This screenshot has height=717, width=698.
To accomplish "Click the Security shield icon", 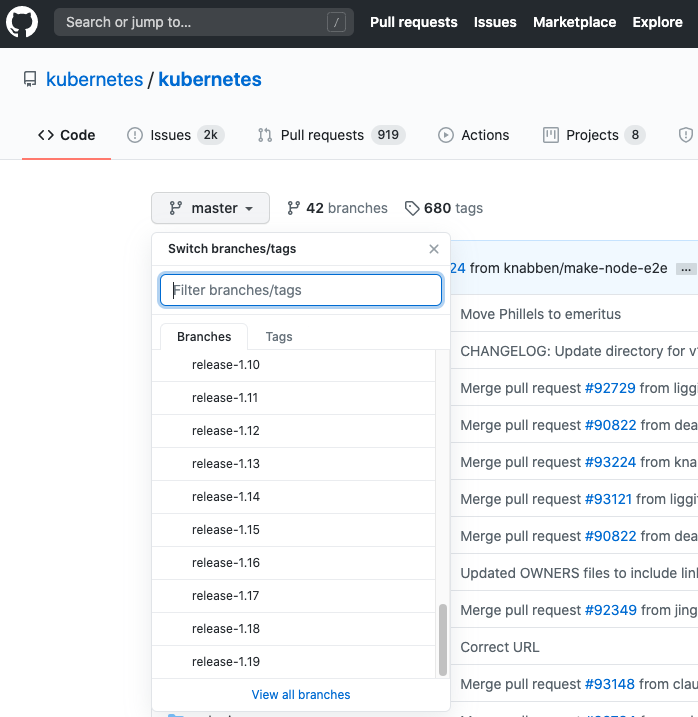I will pos(685,135).
